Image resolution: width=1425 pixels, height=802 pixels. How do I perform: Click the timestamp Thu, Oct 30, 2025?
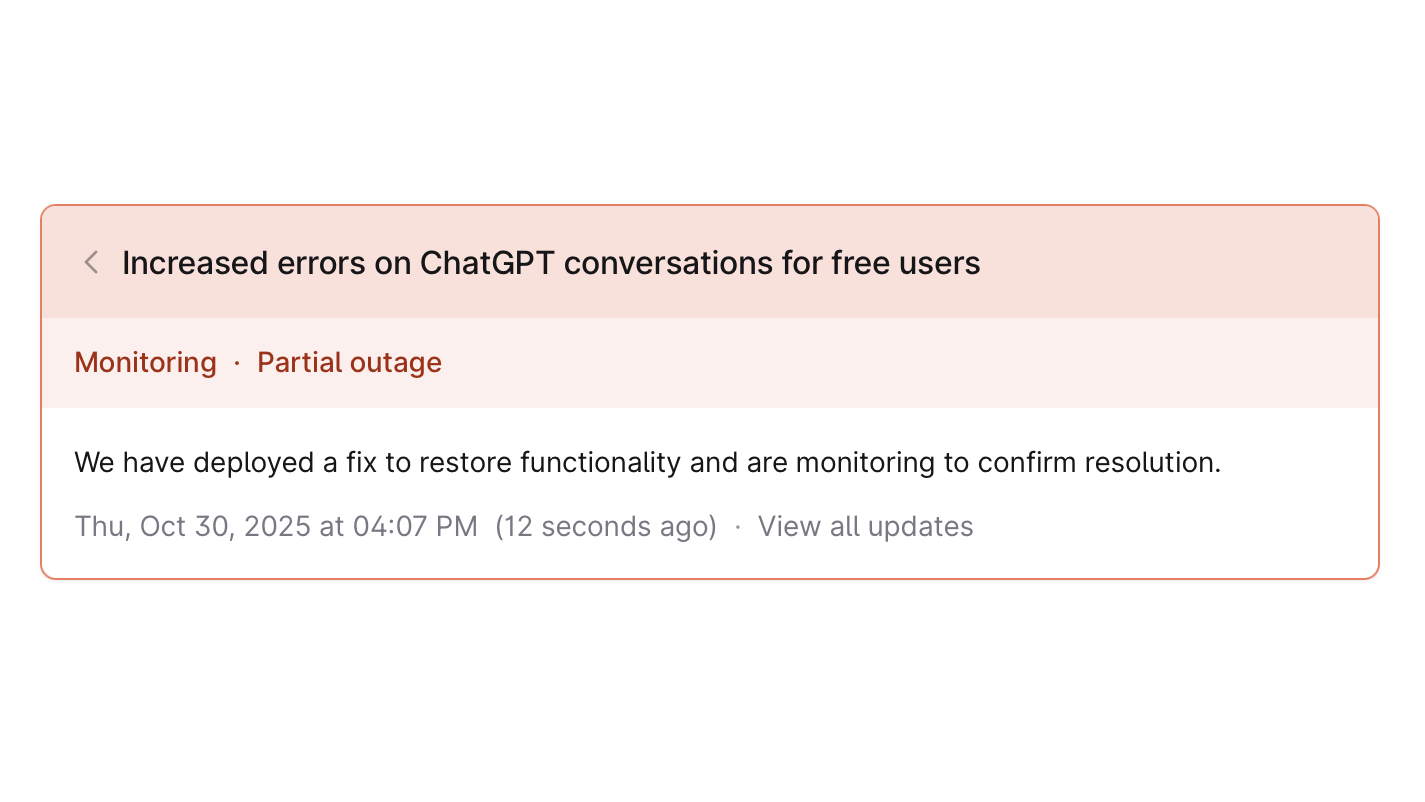click(276, 526)
